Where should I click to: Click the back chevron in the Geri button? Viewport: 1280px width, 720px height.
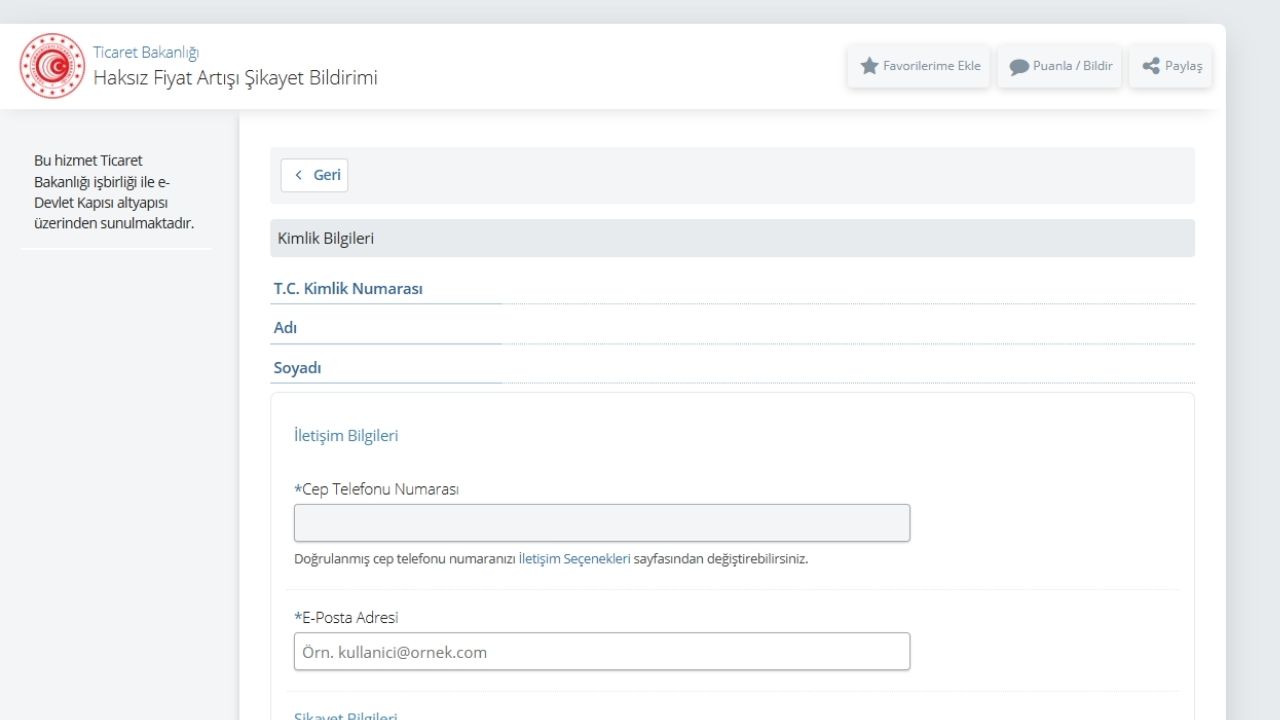coord(298,175)
